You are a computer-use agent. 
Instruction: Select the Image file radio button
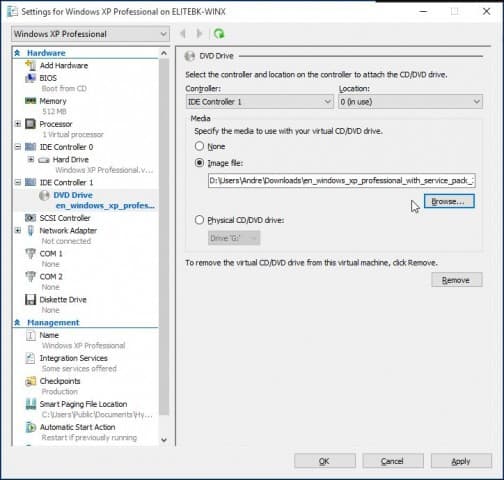click(199, 163)
